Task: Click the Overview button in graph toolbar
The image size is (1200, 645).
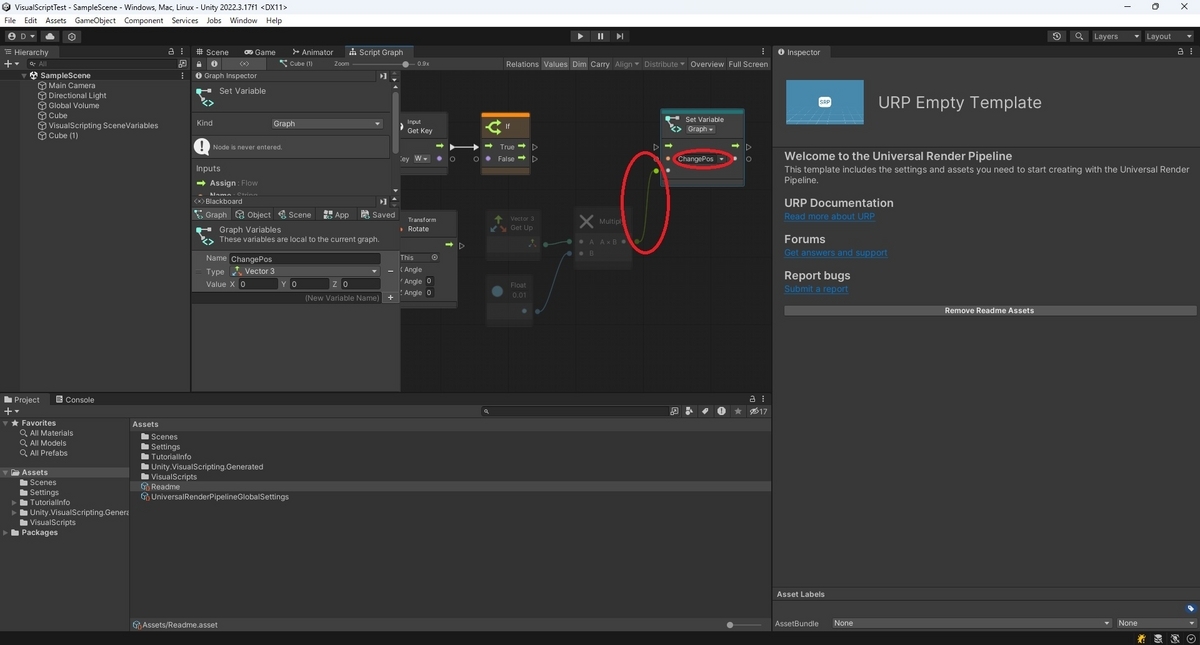Action: pos(707,64)
